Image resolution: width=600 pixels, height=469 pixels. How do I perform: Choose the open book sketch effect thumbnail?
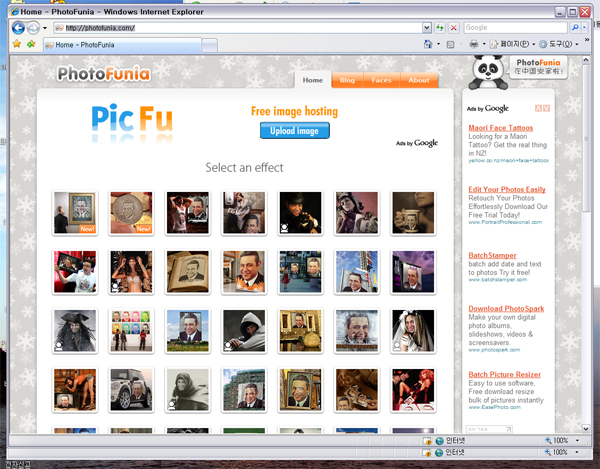pos(188,272)
